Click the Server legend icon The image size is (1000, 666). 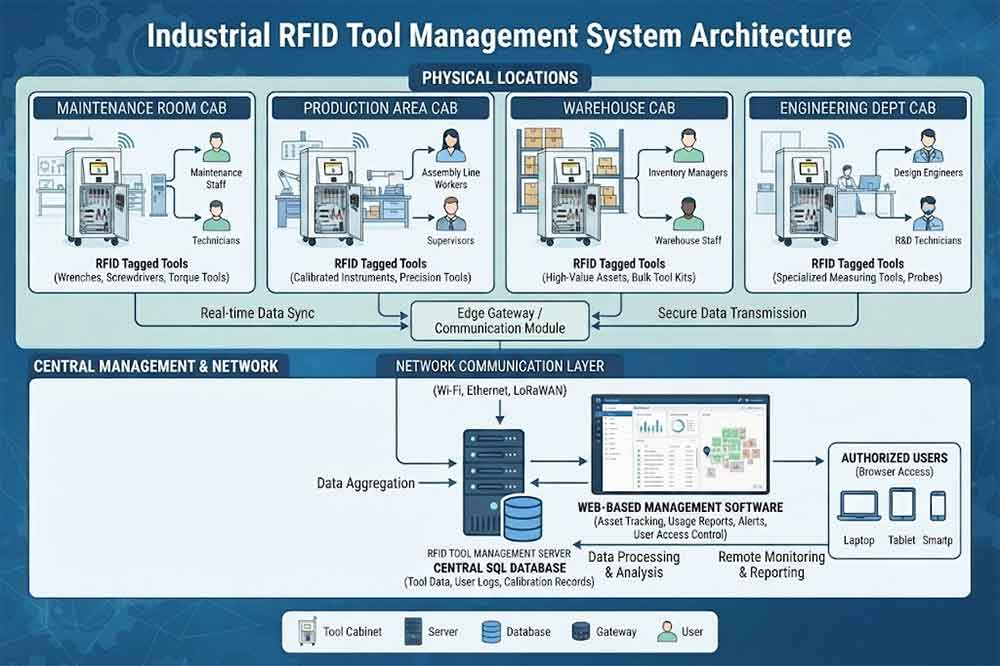pos(413,632)
